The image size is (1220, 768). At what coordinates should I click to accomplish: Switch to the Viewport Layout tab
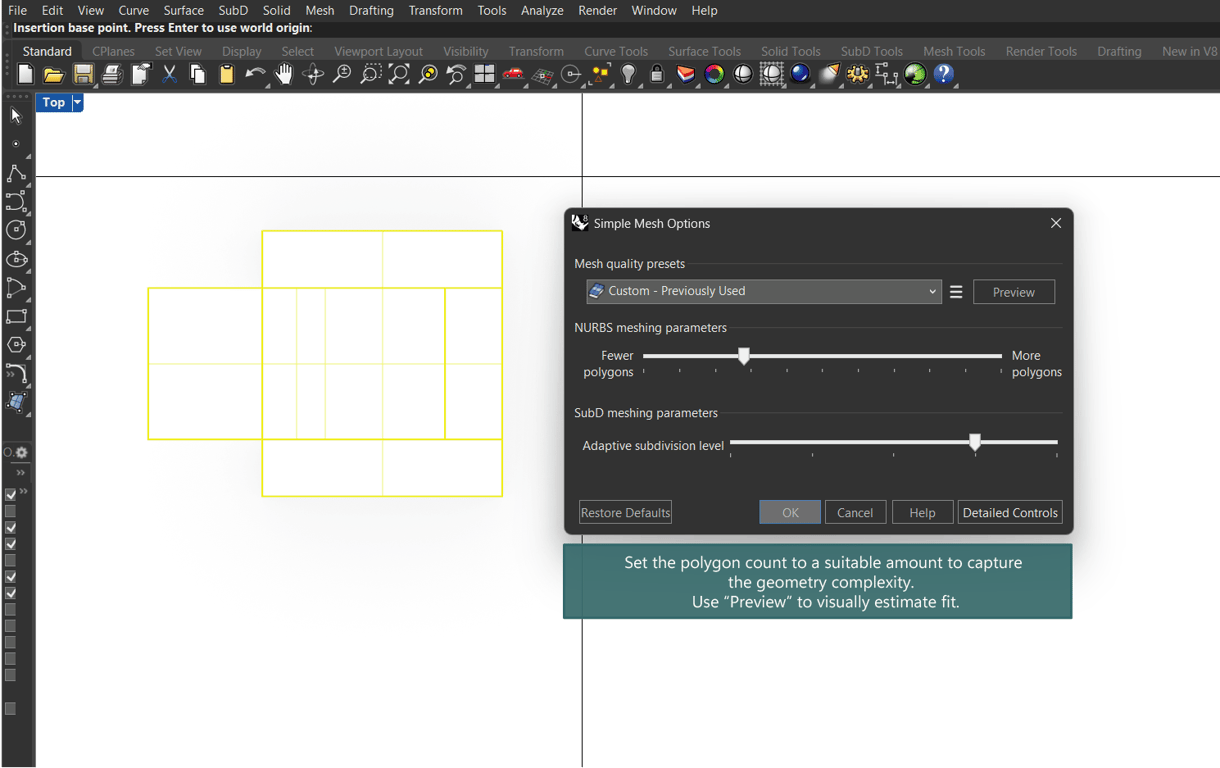pos(378,51)
